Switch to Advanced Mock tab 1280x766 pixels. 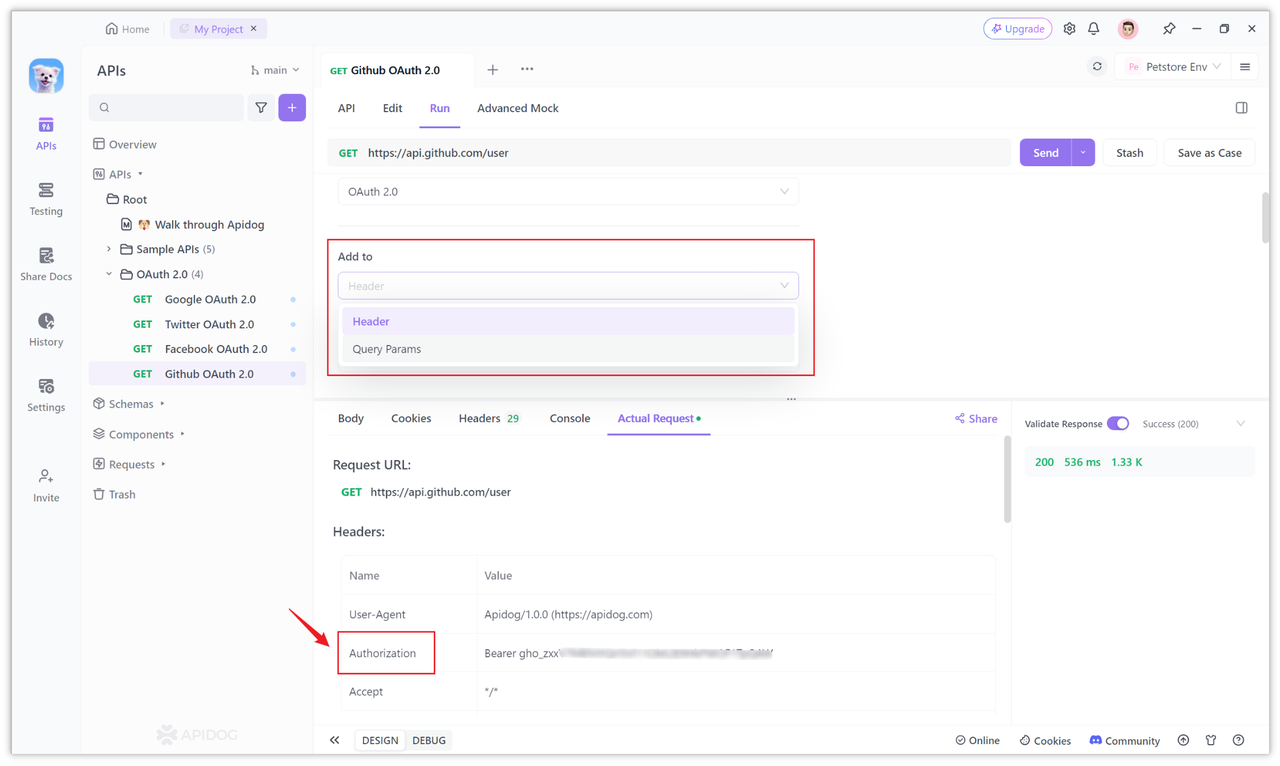[x=518, y=108]
